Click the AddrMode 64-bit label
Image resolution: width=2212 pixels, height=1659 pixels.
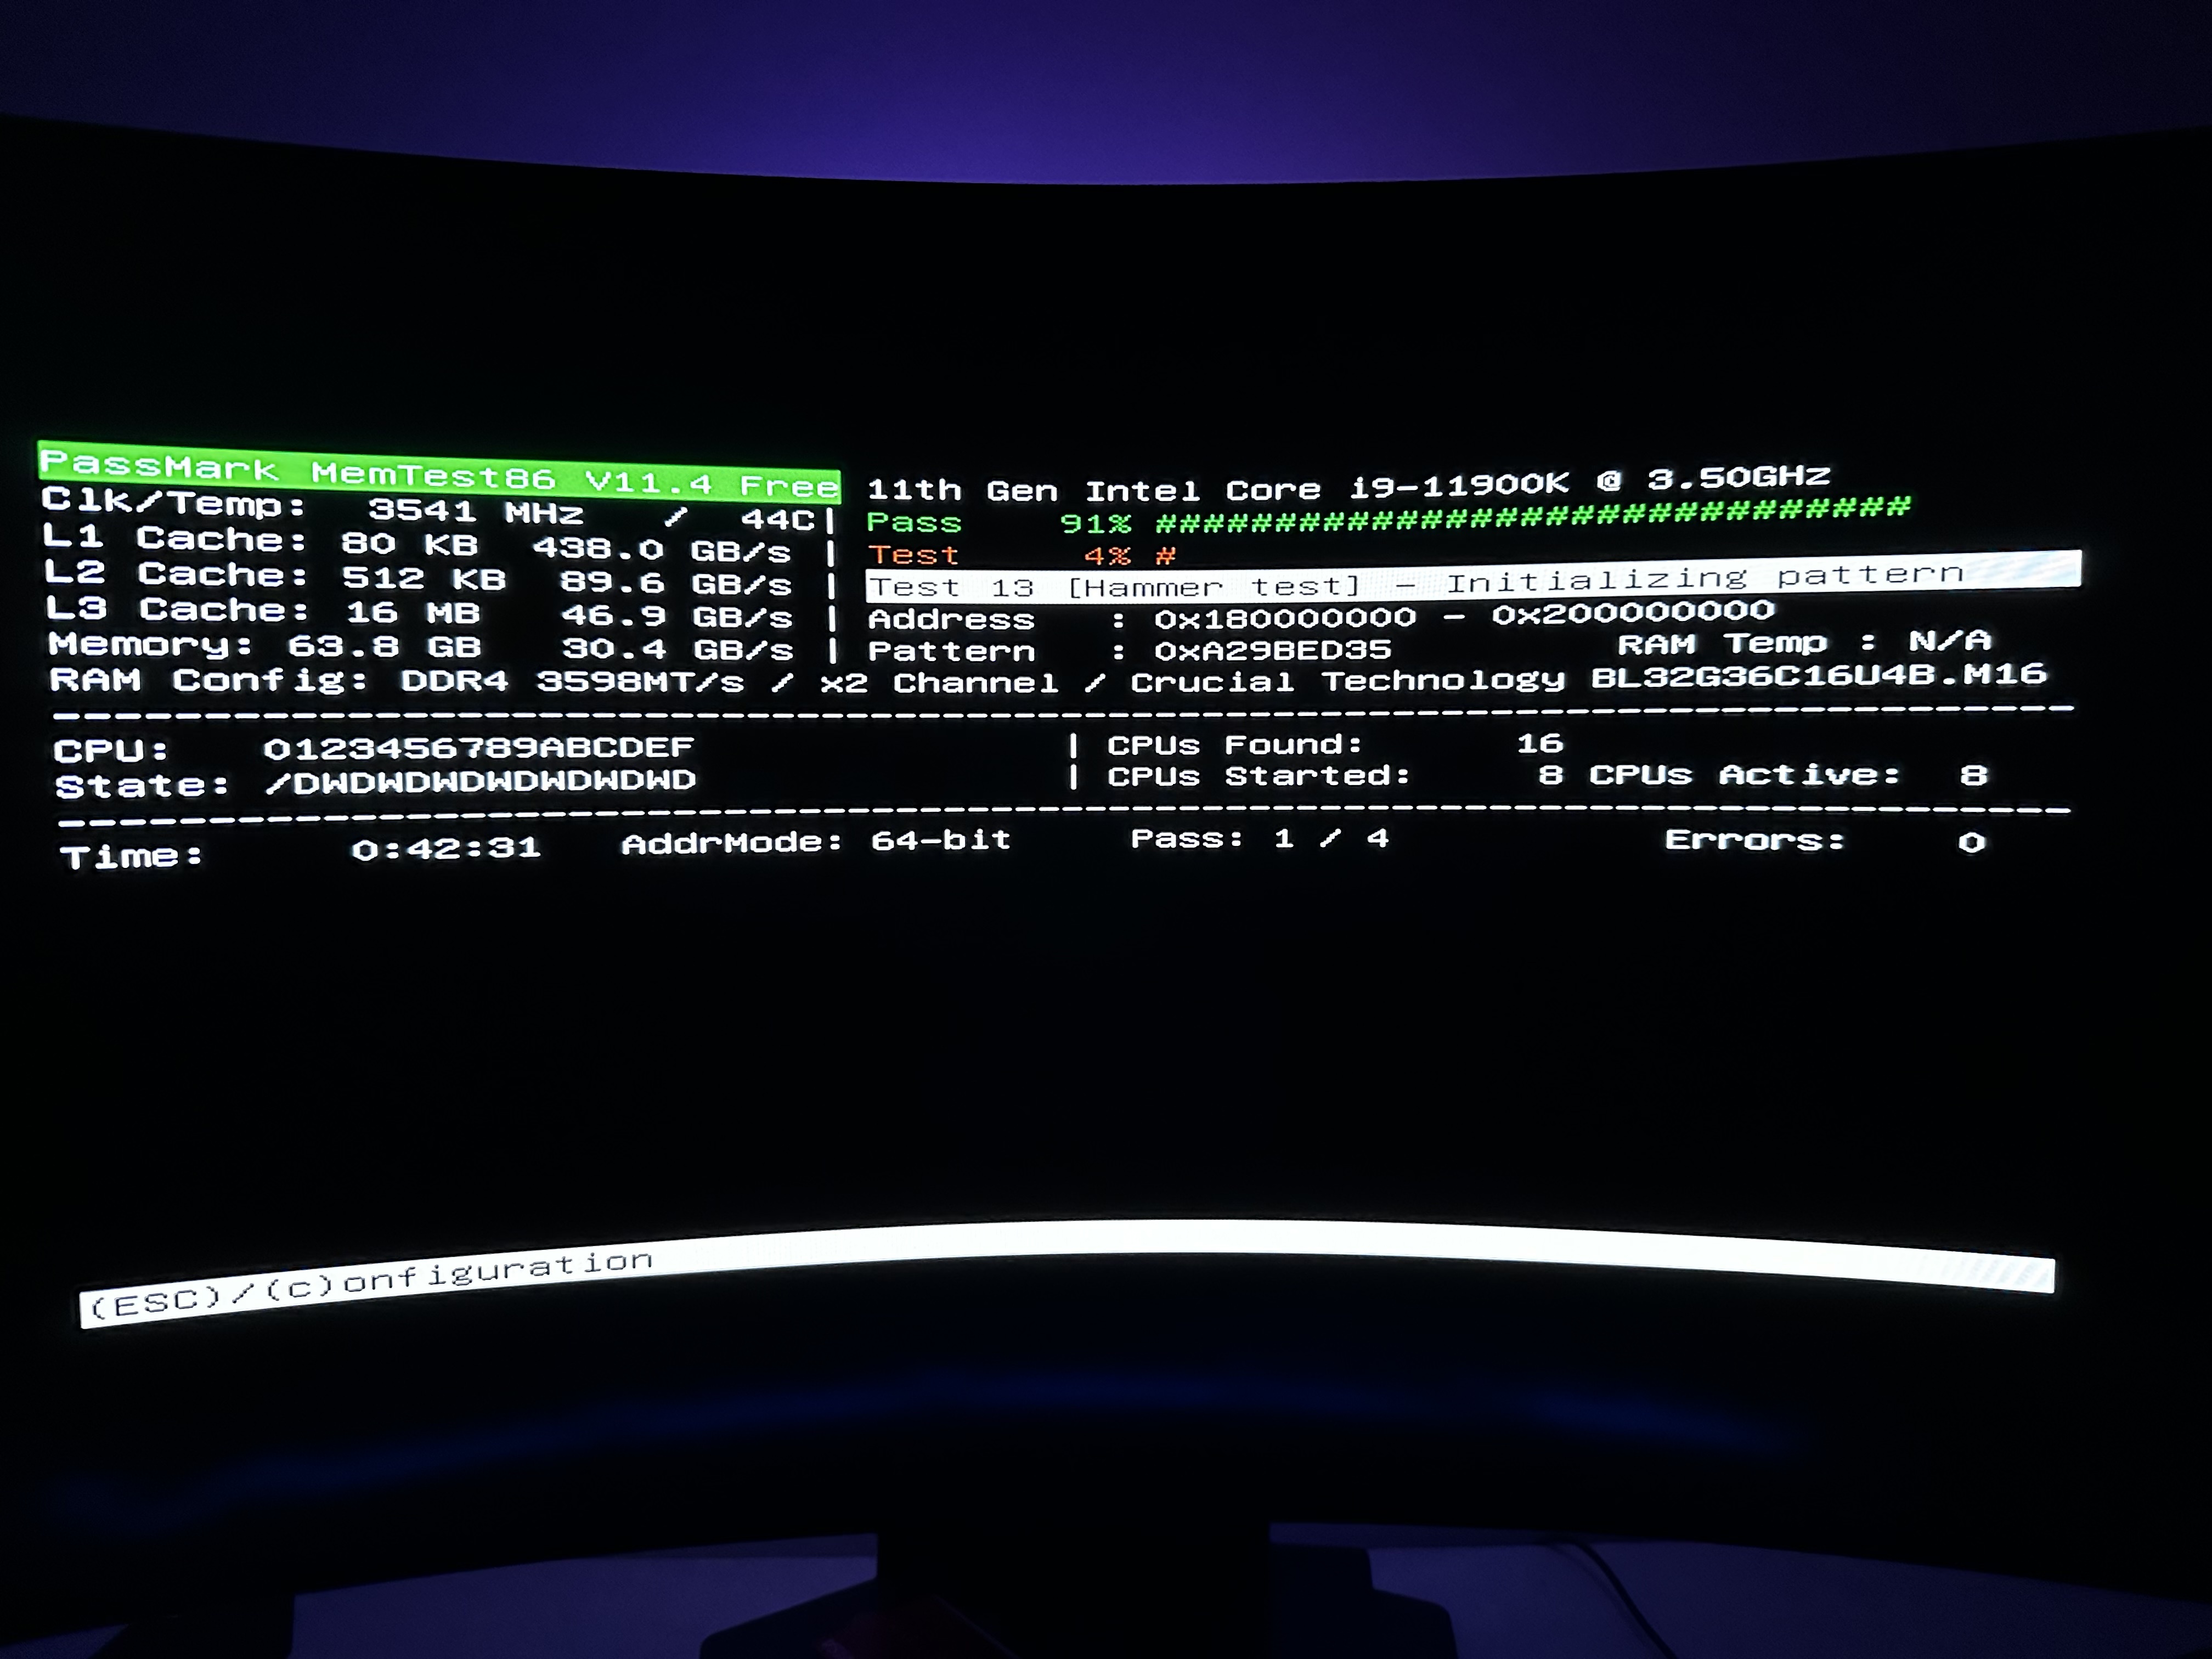click(x=815, y=842)
